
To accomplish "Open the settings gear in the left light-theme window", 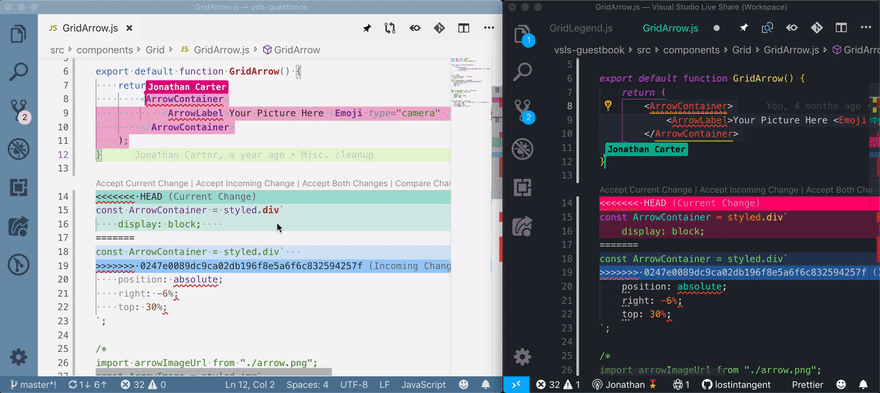I will [19, 357].
